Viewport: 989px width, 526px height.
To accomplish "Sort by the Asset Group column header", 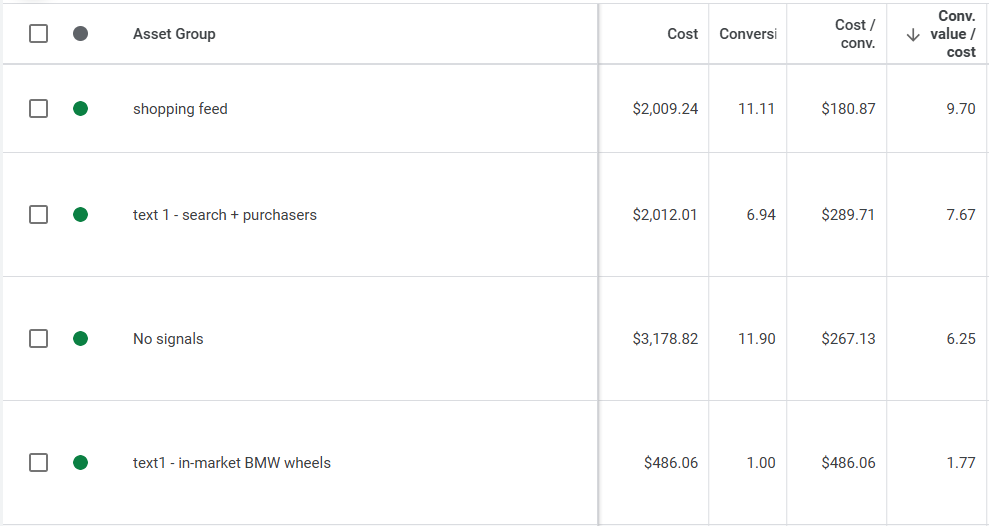I will 174,34.
